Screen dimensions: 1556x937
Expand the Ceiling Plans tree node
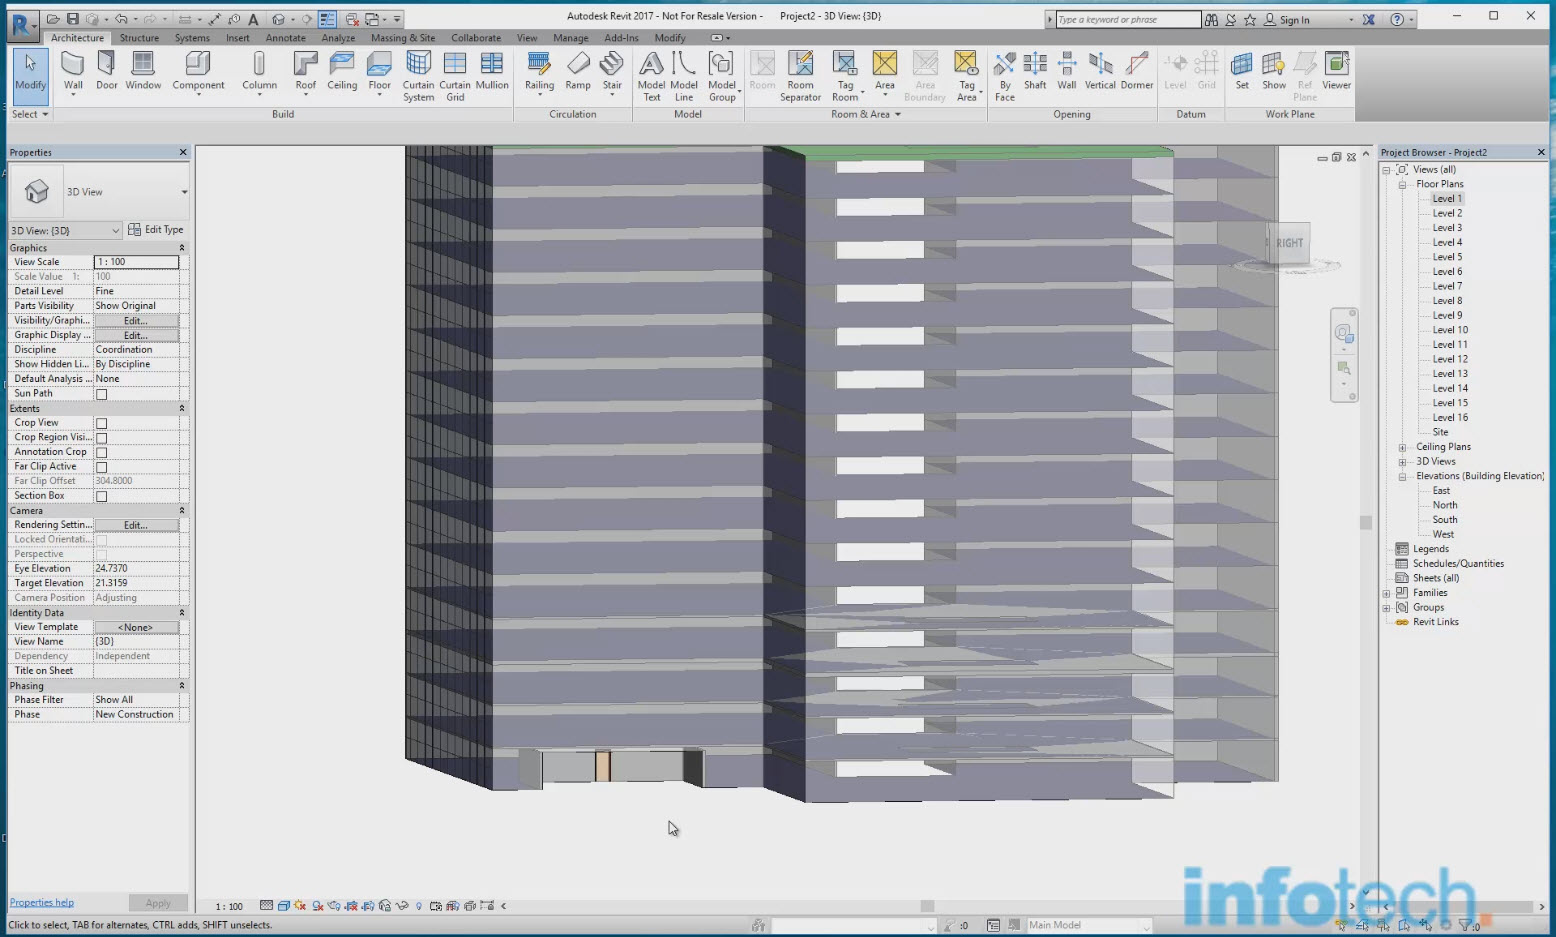click(1402, 447)
